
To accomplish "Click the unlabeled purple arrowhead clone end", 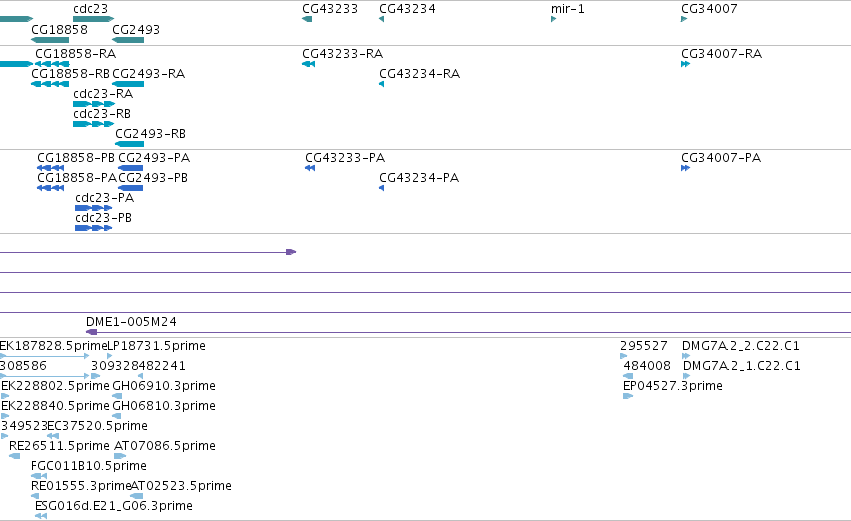I will [x=291, y=252].
